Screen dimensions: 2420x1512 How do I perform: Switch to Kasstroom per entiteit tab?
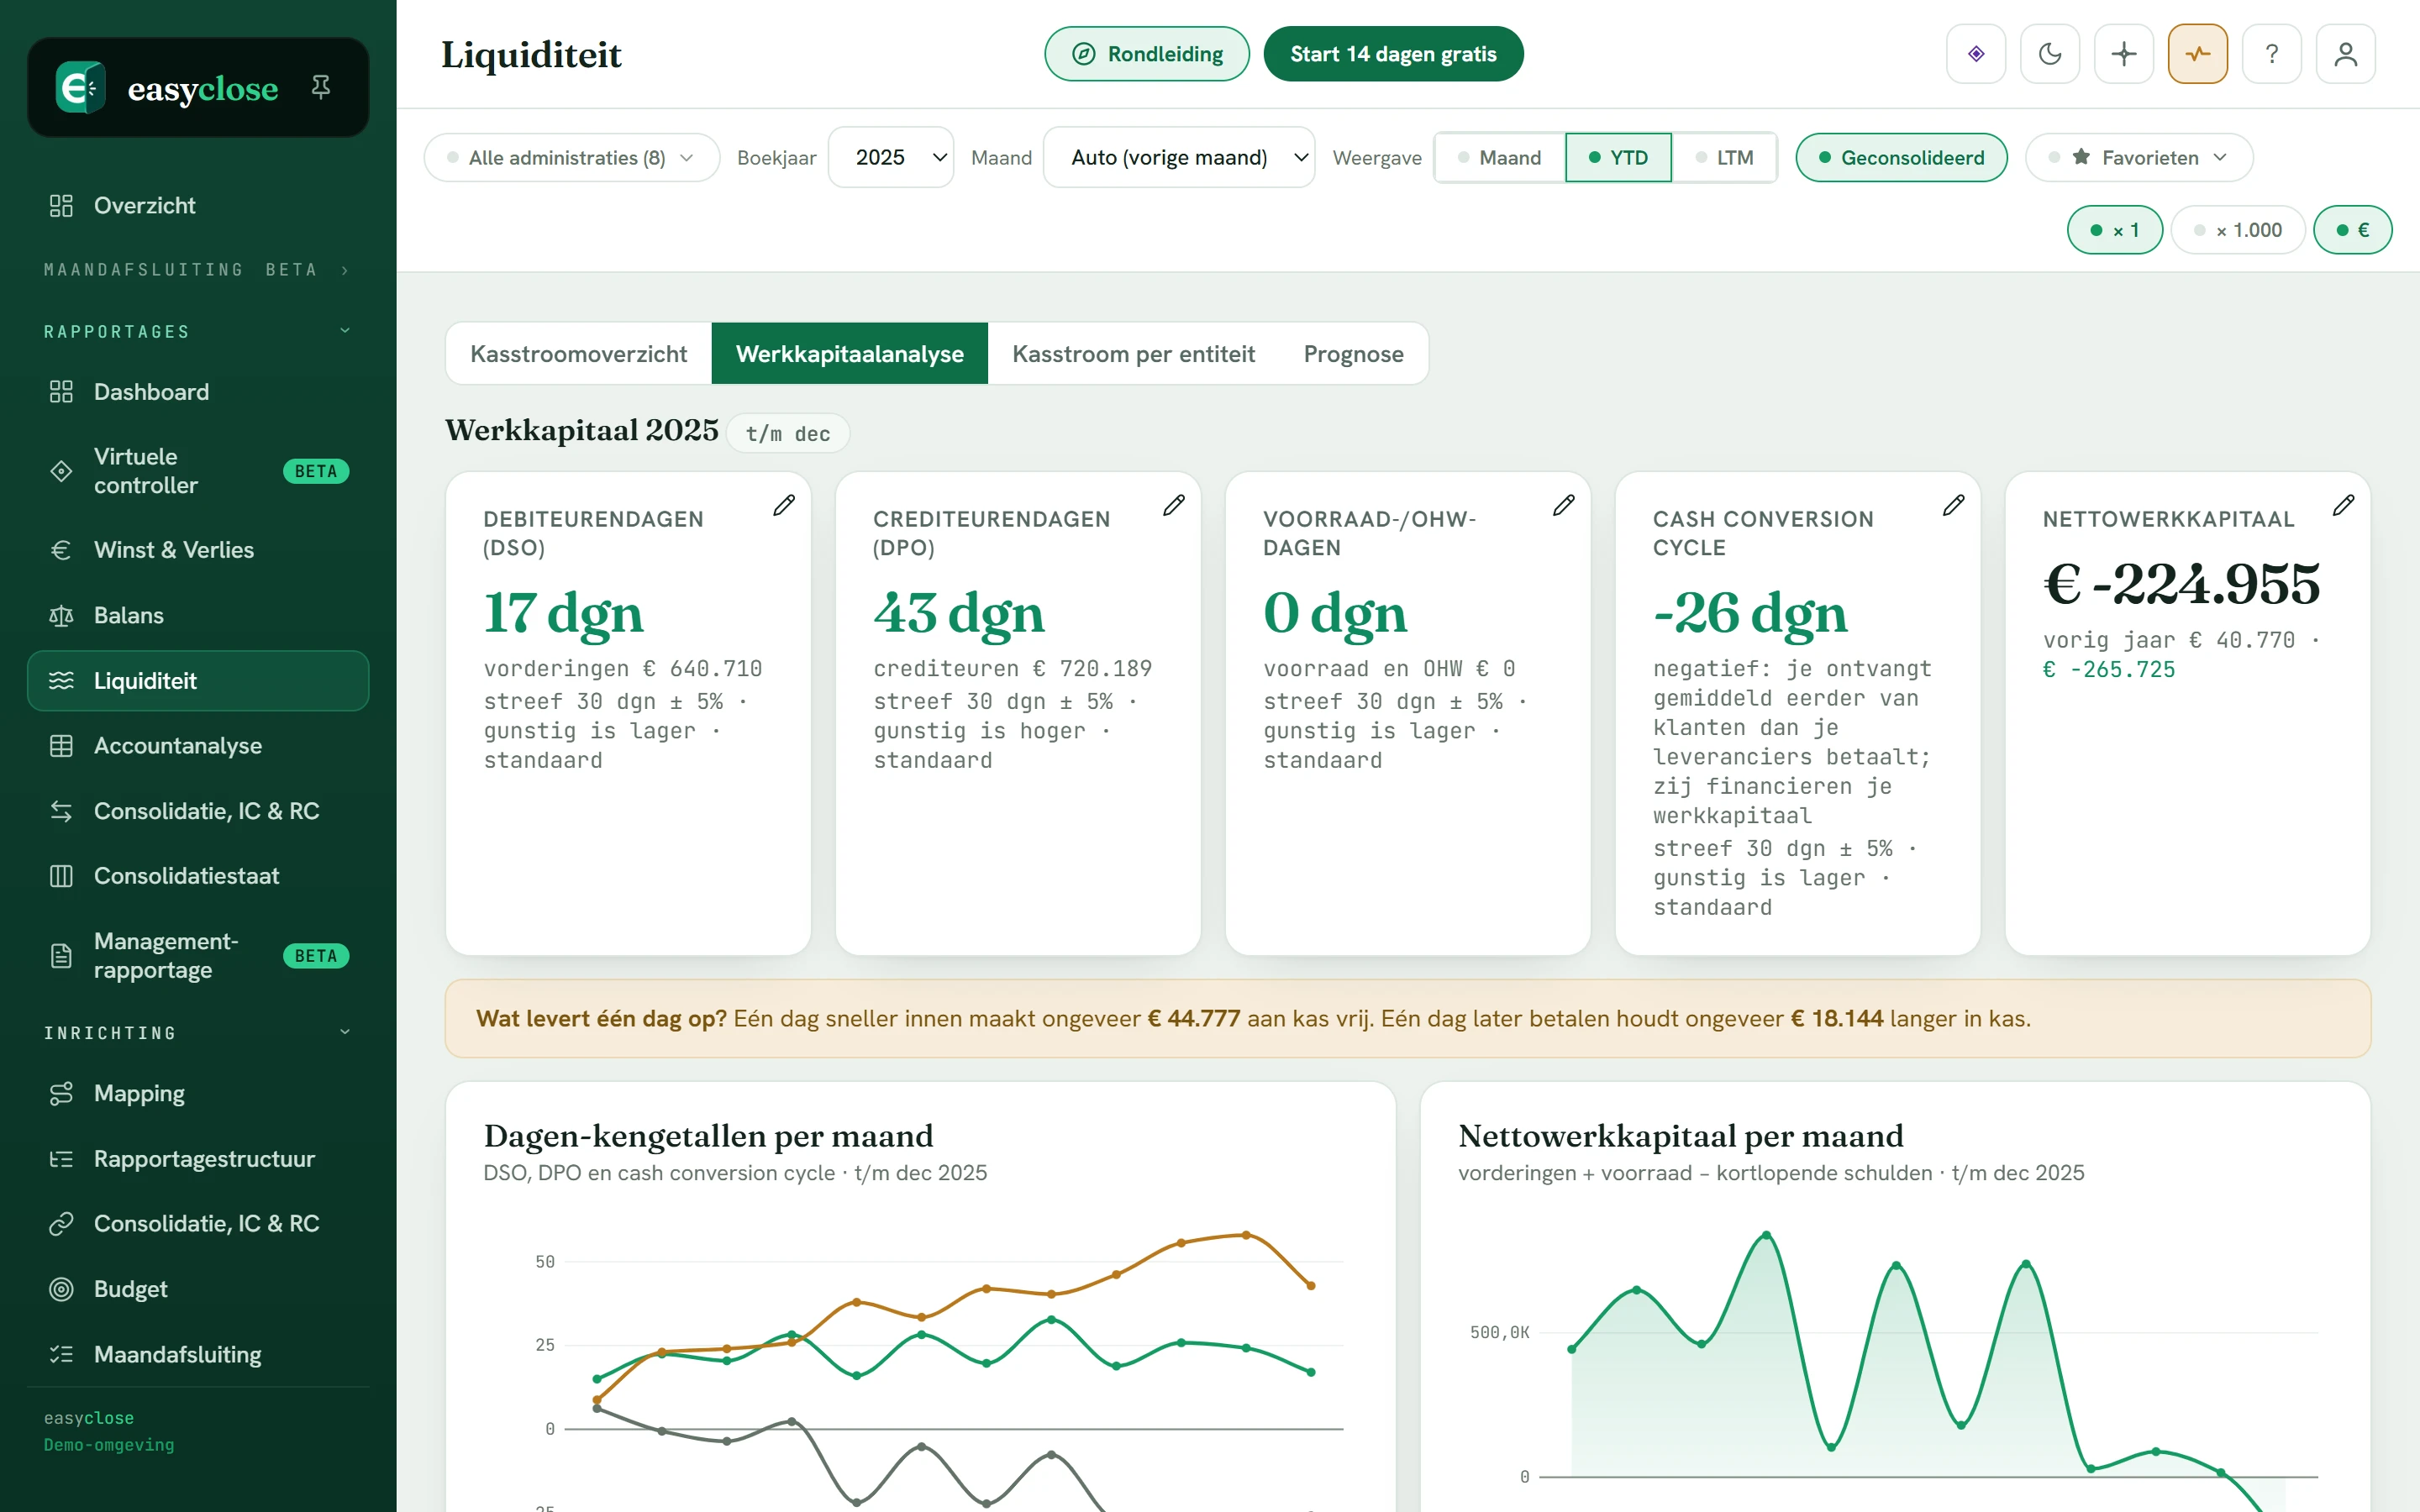click(x=1133, y=354)
